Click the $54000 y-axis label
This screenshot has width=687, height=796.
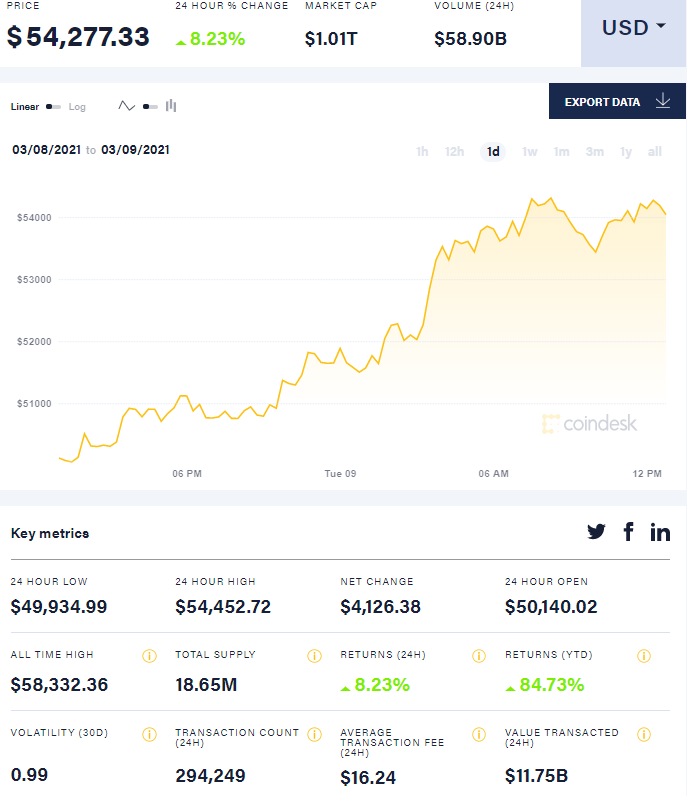click(x=34, y=217)
